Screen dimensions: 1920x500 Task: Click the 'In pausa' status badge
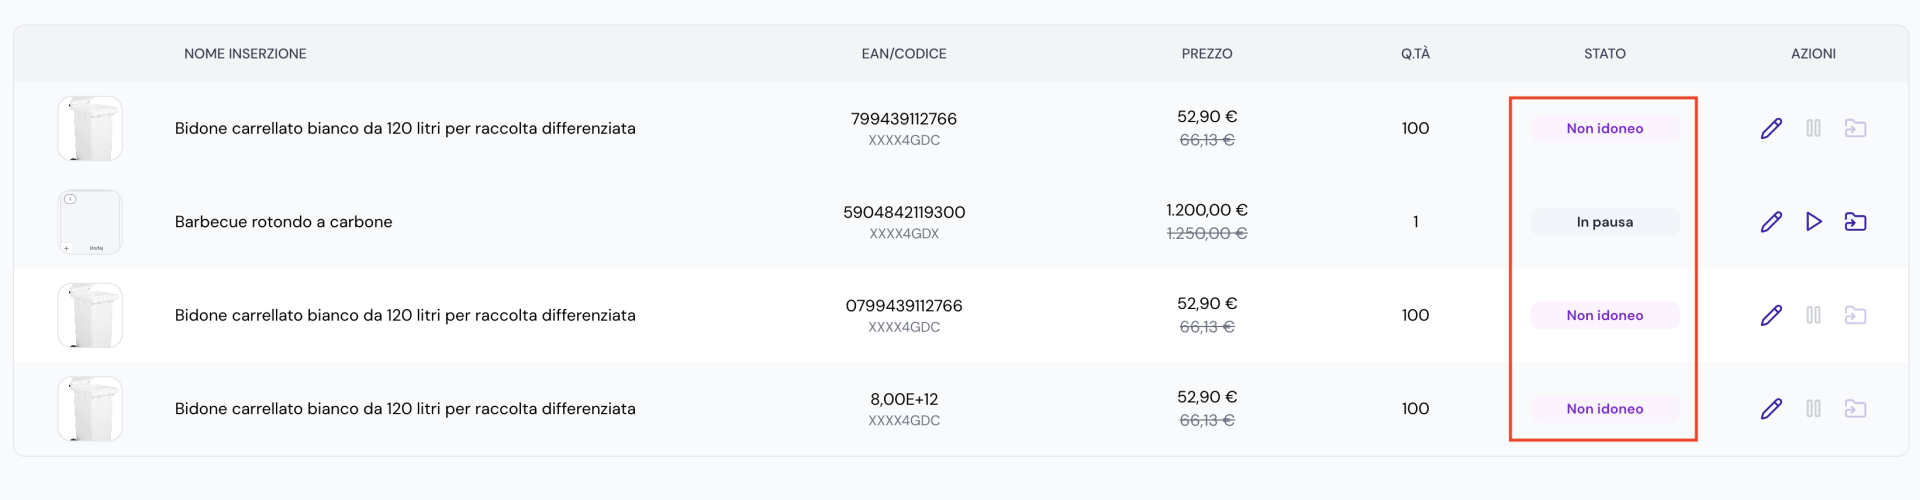[1604, 222]
